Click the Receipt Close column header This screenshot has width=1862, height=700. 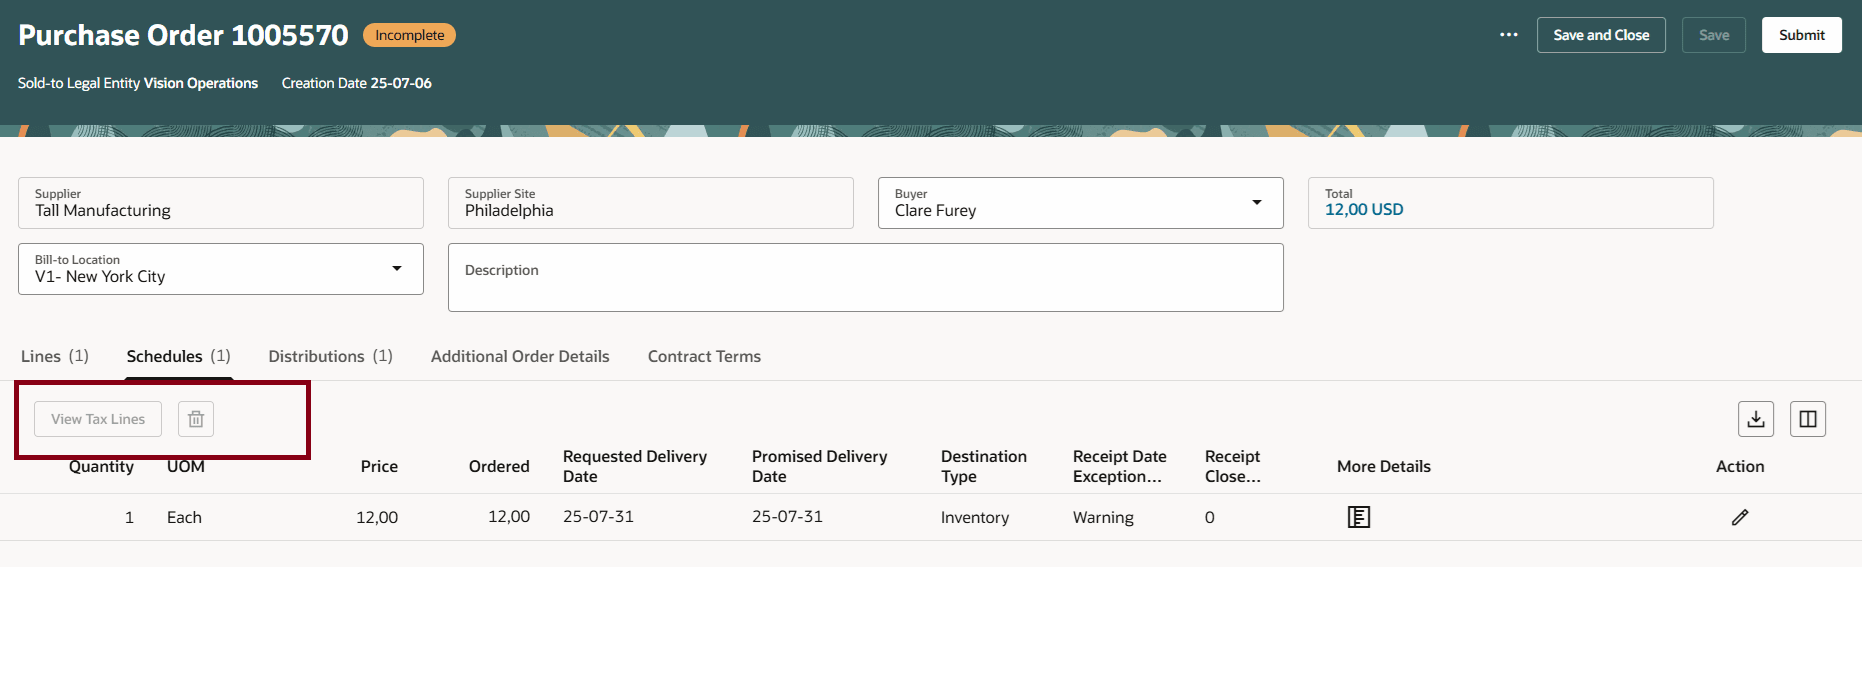click(1233, 466)
